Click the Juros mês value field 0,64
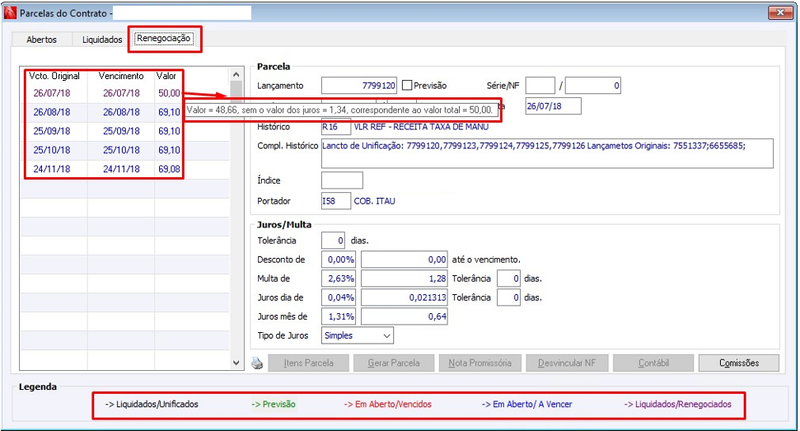Screen dimensions: 800x431 click(x=404, y=316)
